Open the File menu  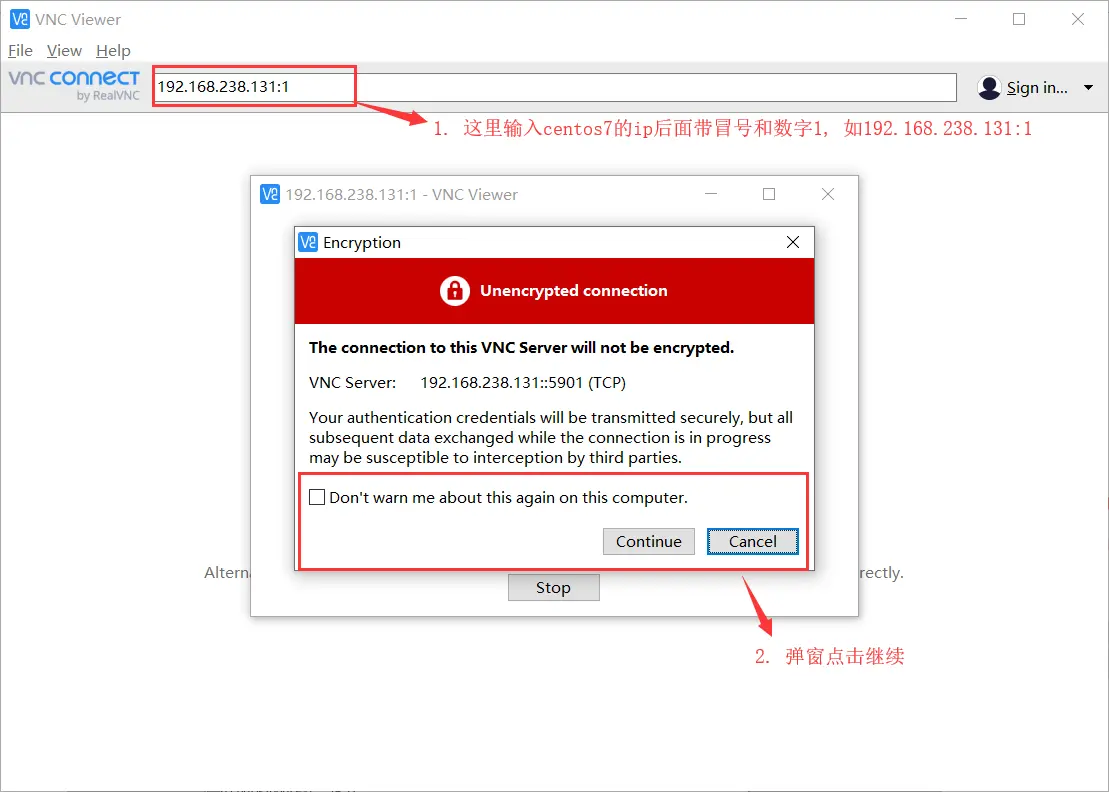[21, 51]
